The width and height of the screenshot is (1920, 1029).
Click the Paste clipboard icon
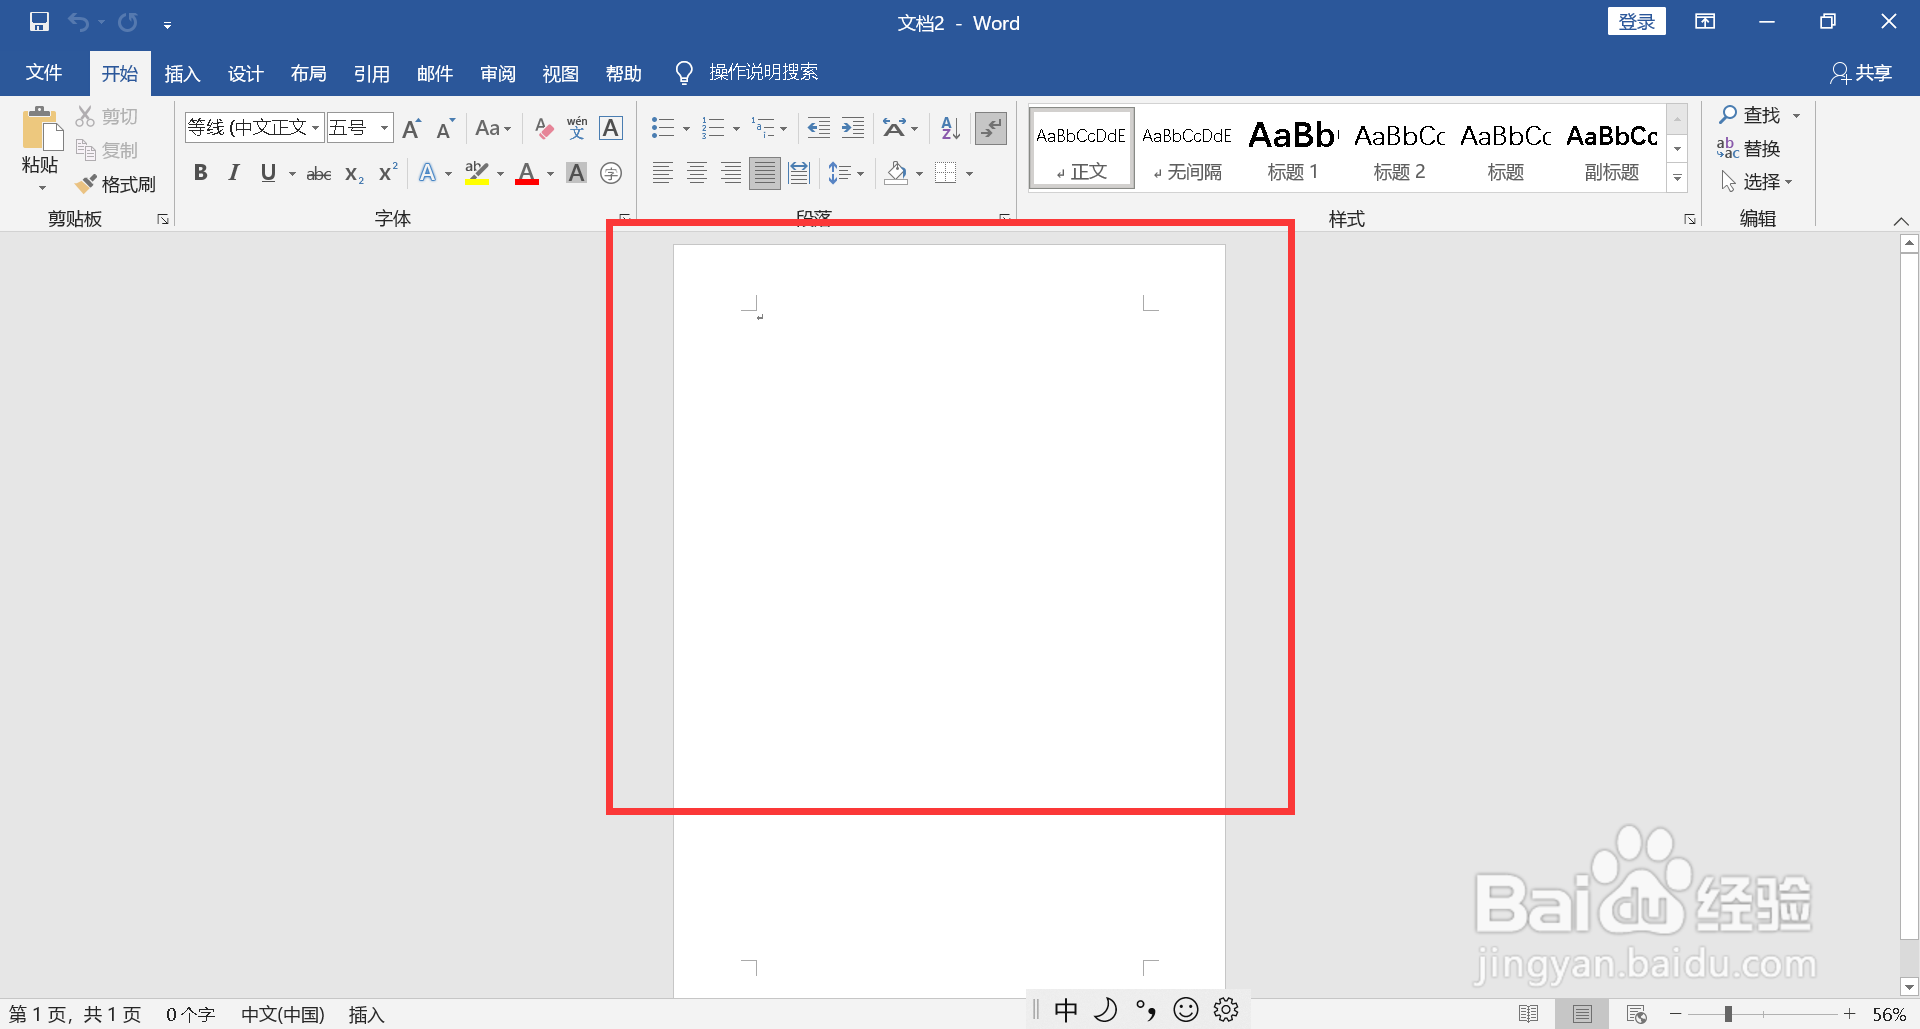40,130
